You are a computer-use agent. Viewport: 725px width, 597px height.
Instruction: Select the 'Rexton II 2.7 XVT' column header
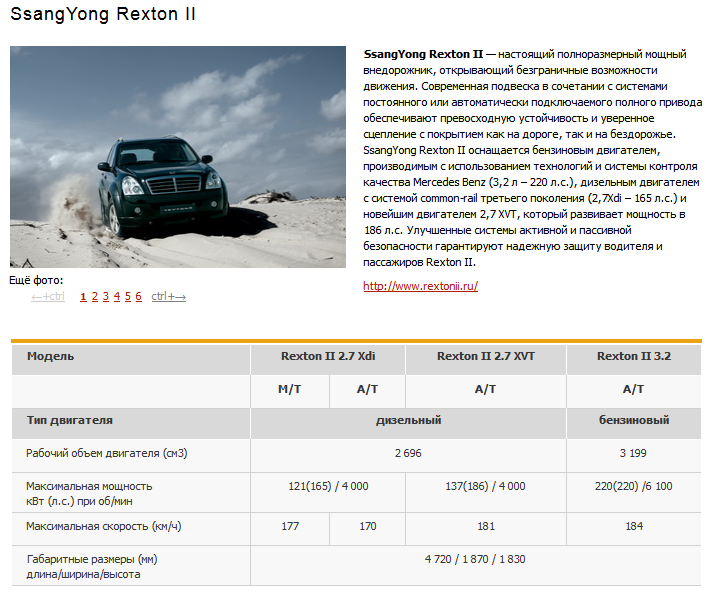[x=486, y=356]
